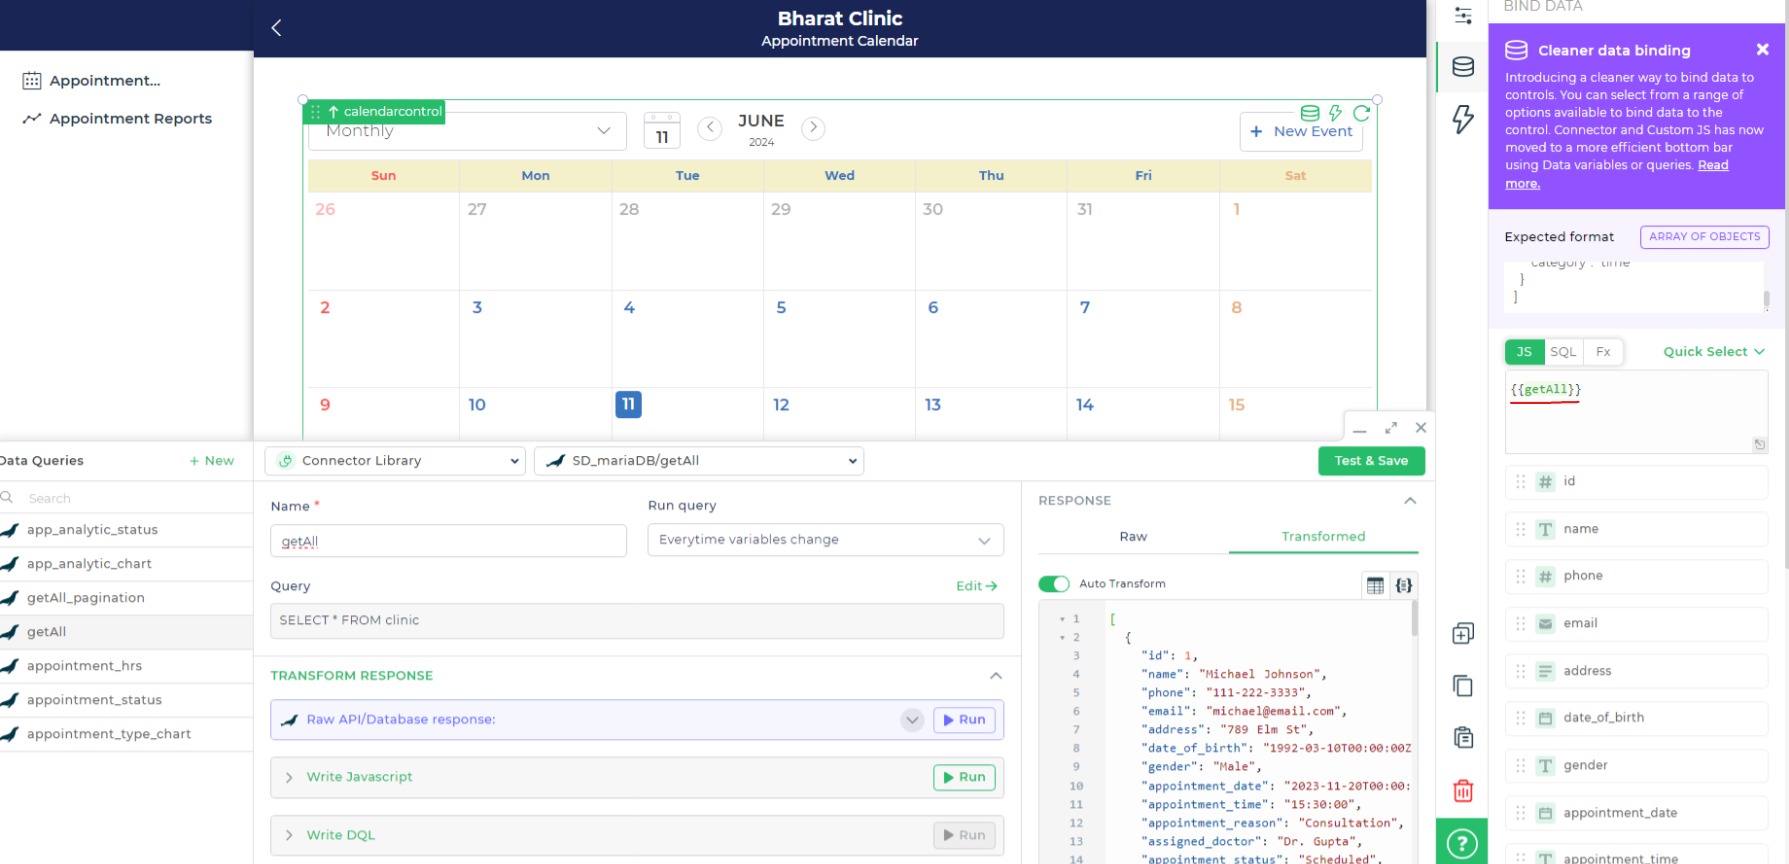1789x864 pixels.
Task: Select the appointment_date field in bind data list
Action: (1636, 813)
